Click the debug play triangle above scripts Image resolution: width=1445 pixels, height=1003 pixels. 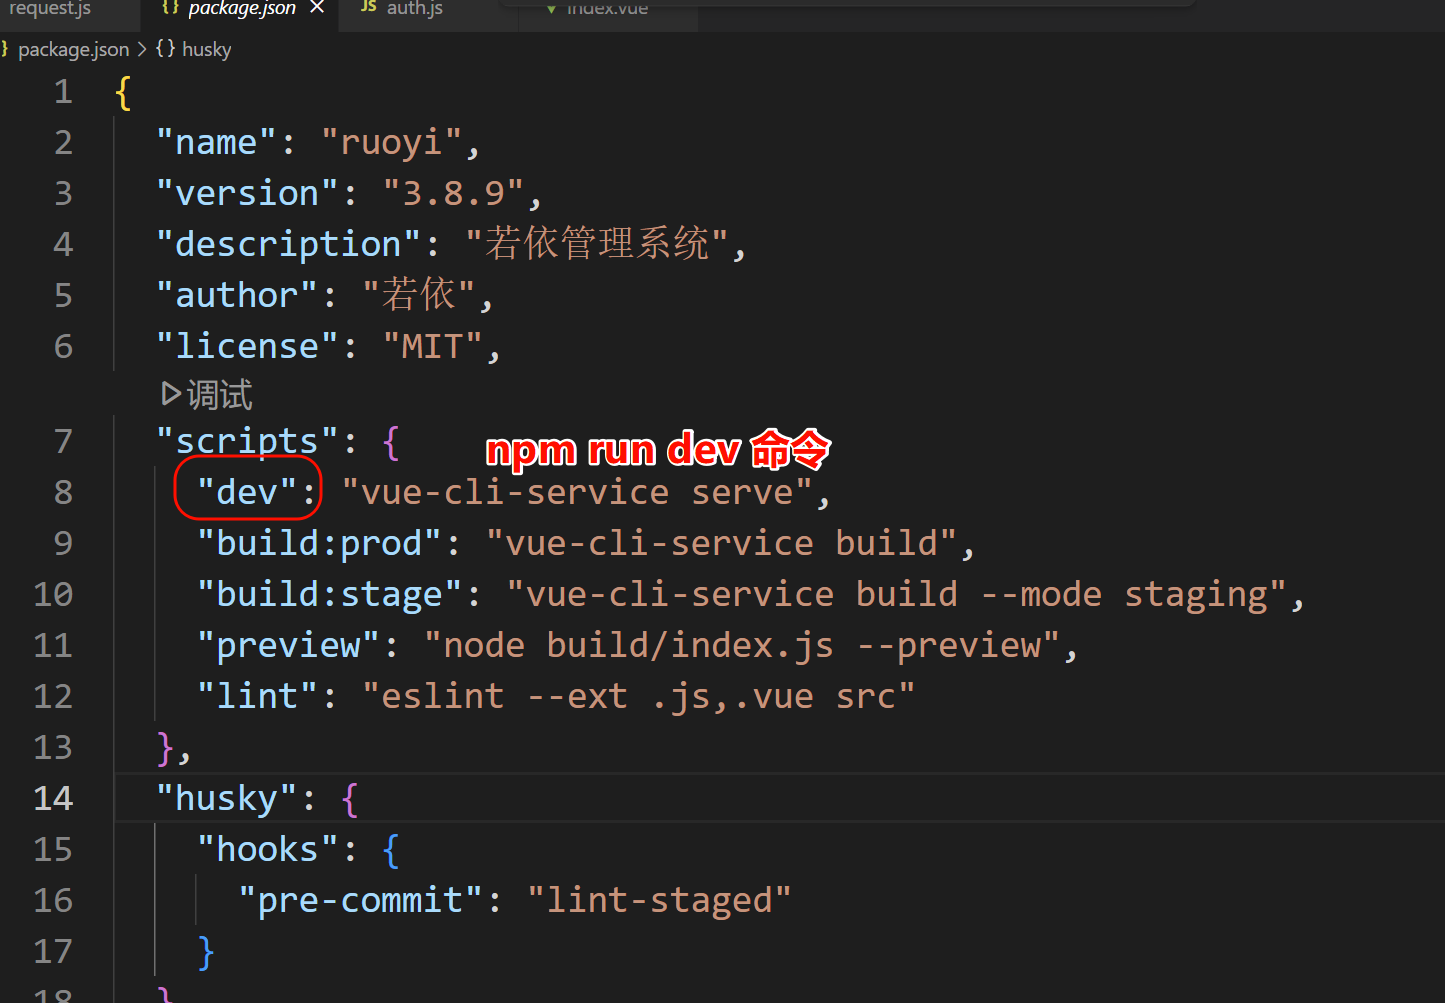171,394
